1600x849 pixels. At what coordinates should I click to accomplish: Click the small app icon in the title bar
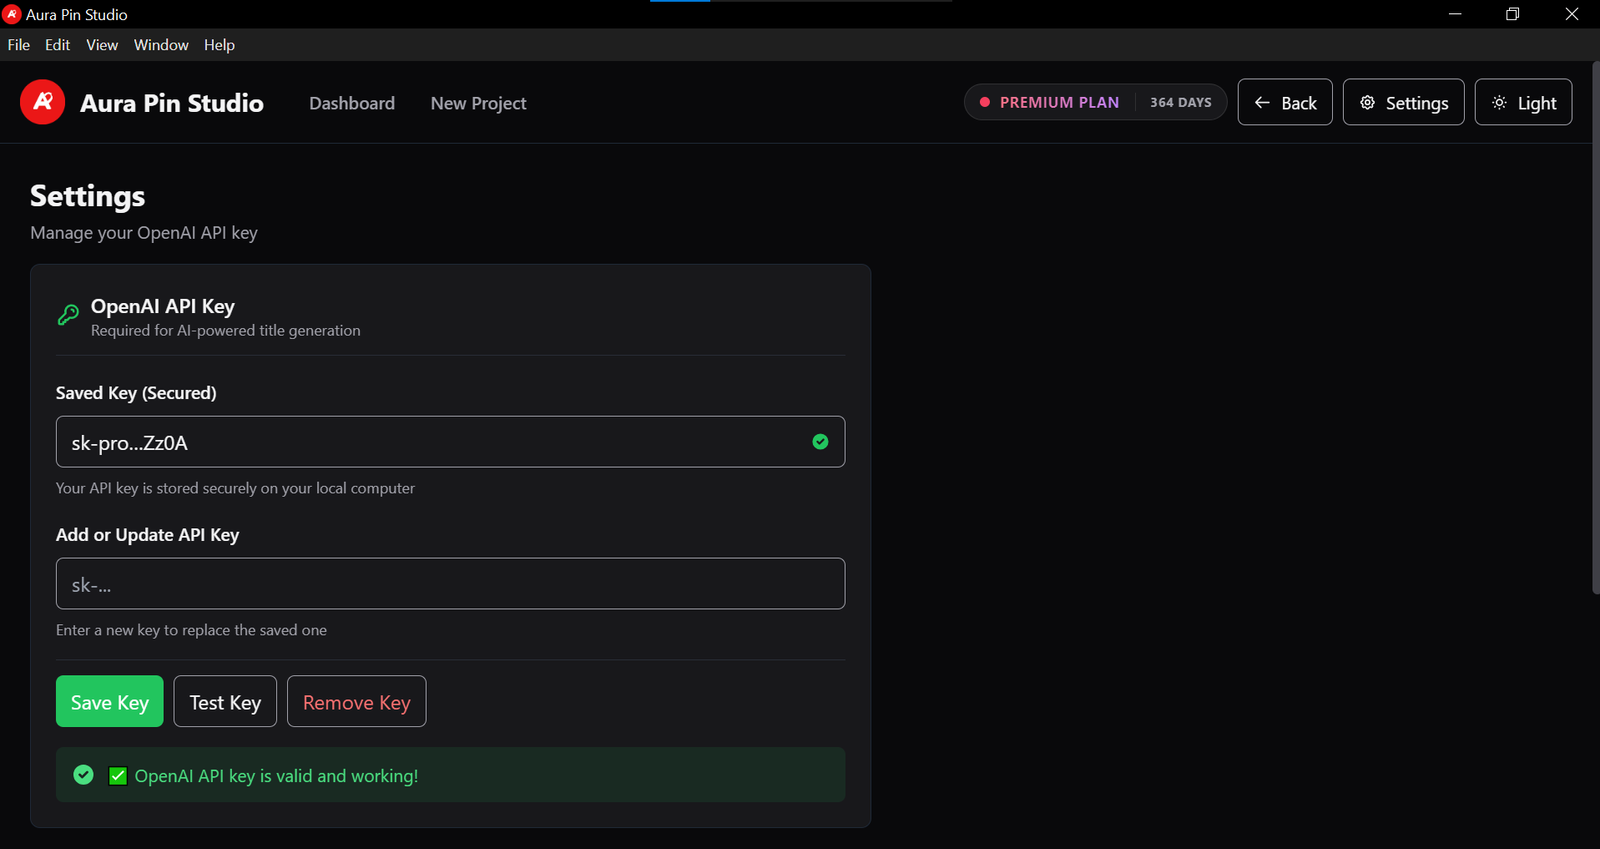click(12, 14)
